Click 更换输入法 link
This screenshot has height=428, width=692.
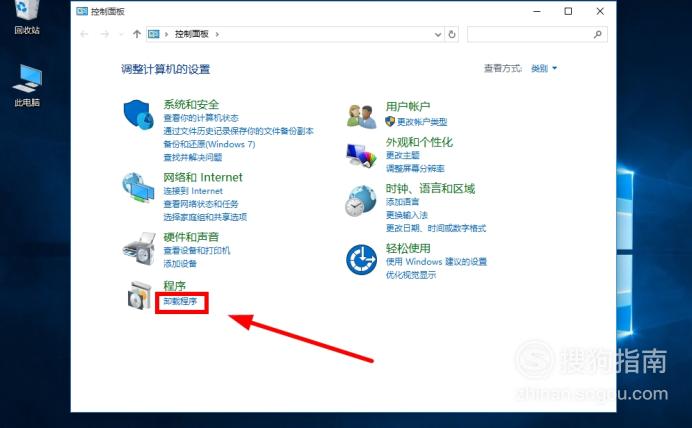(407, 215)
